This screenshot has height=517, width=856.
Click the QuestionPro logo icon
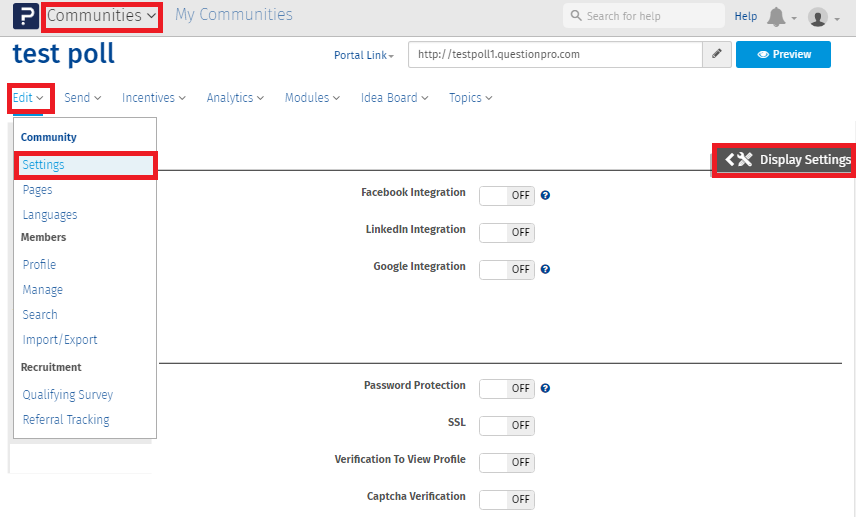[25, 16]
